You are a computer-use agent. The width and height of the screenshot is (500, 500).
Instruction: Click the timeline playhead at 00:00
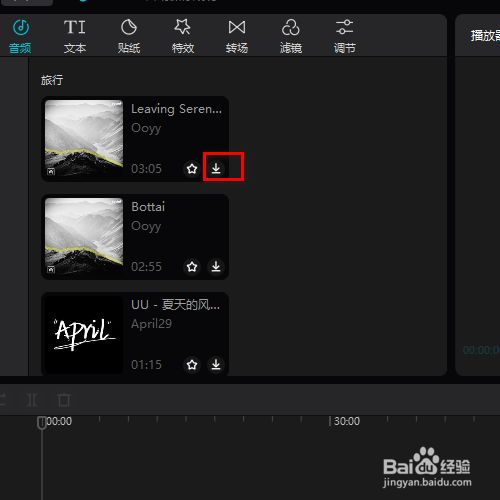(42, 422)
